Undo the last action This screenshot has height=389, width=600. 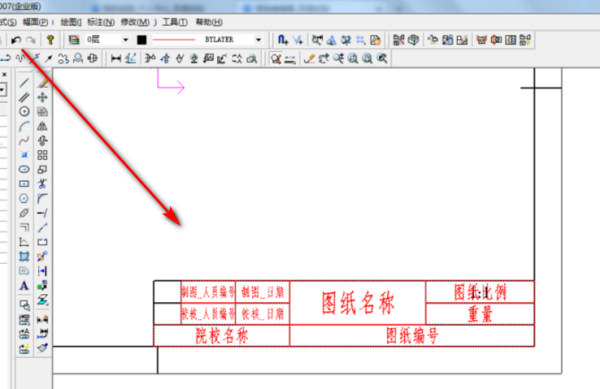tap(16, 39)
